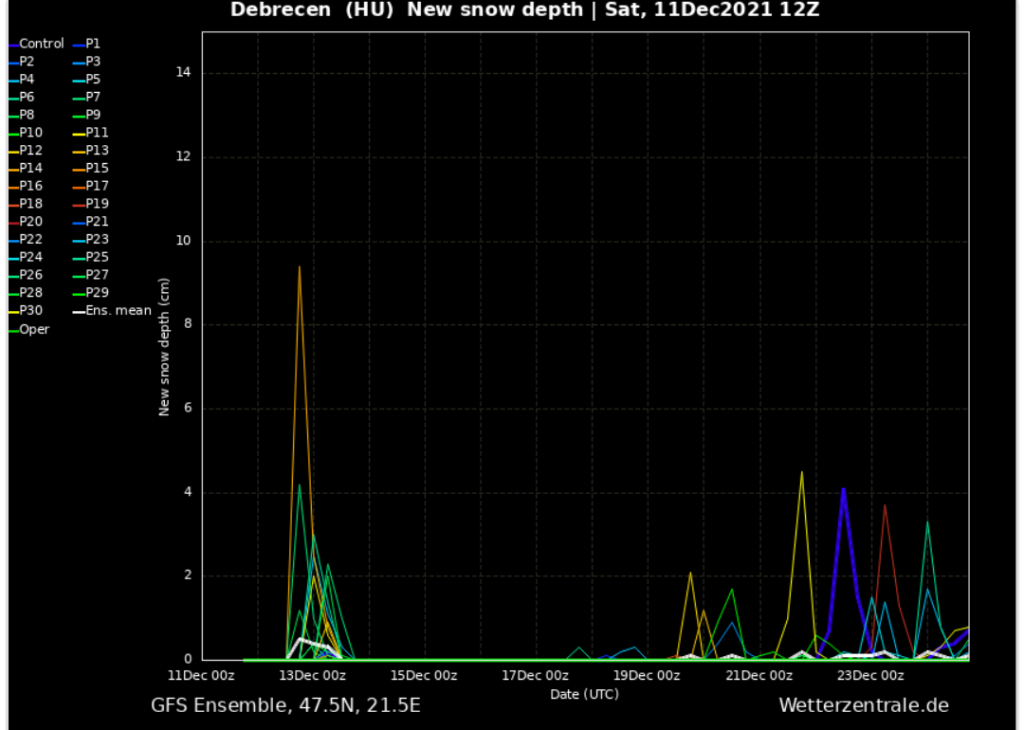Select the P19 legend entry

[x=97, y=204]
